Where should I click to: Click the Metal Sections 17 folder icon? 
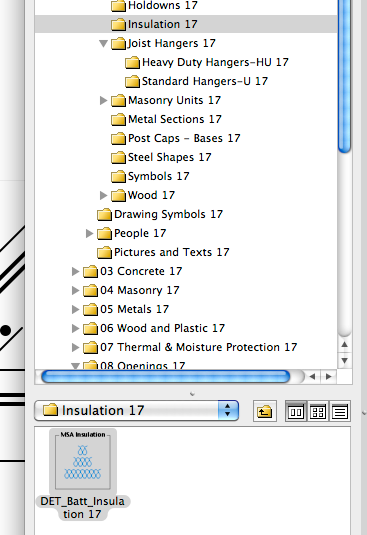click(x=118, y=119)
